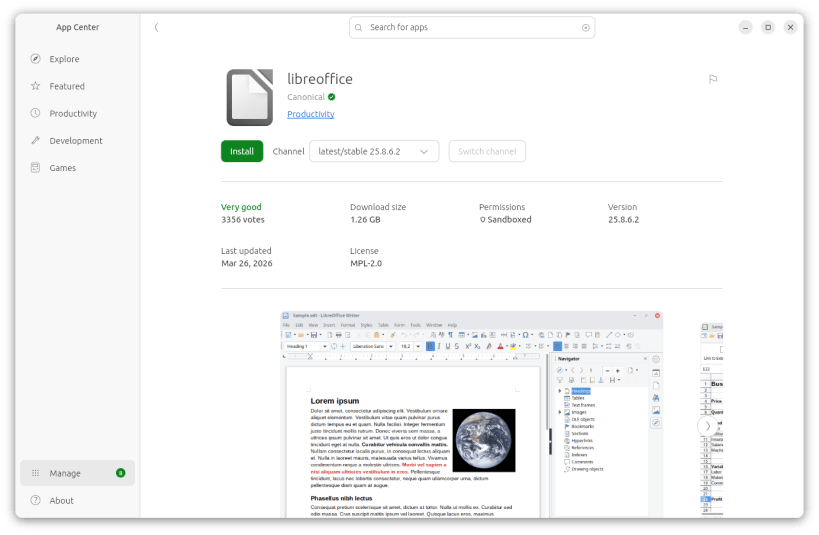Select Featured in the sidebar

(x=67, y=86)
